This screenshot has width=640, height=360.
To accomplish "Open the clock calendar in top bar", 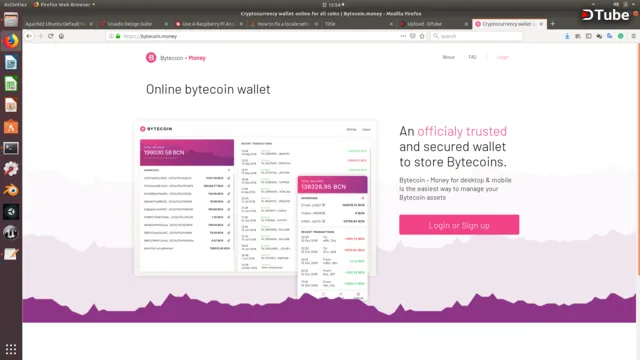I will pos(333,4).
